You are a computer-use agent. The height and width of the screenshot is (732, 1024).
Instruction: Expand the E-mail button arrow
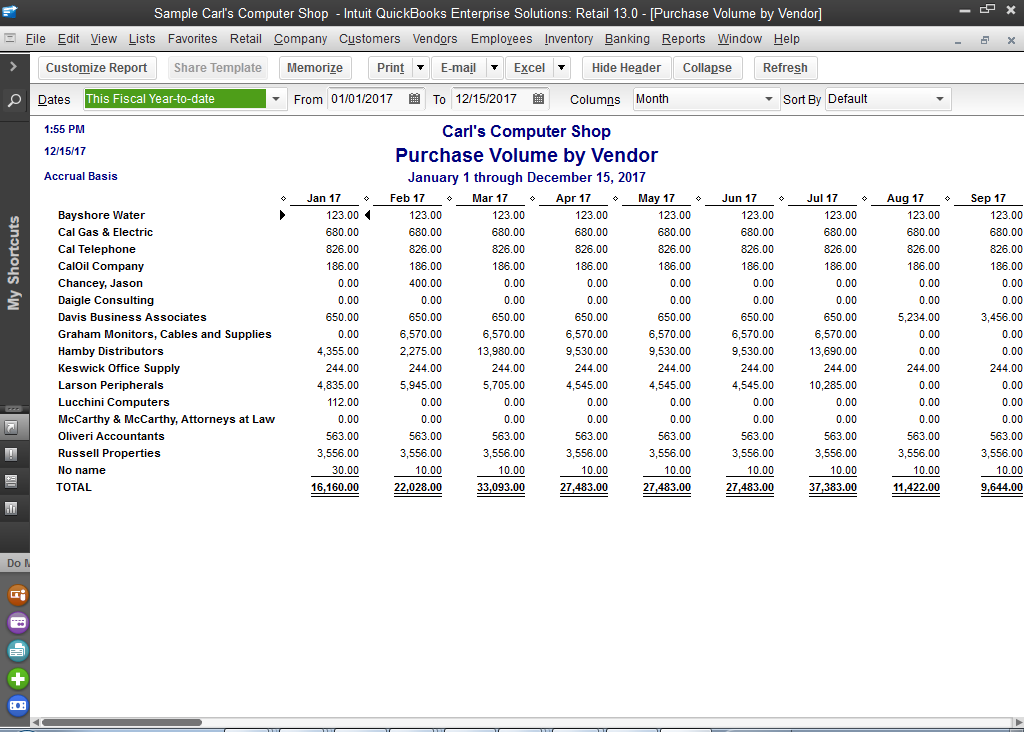coord(494,68)
